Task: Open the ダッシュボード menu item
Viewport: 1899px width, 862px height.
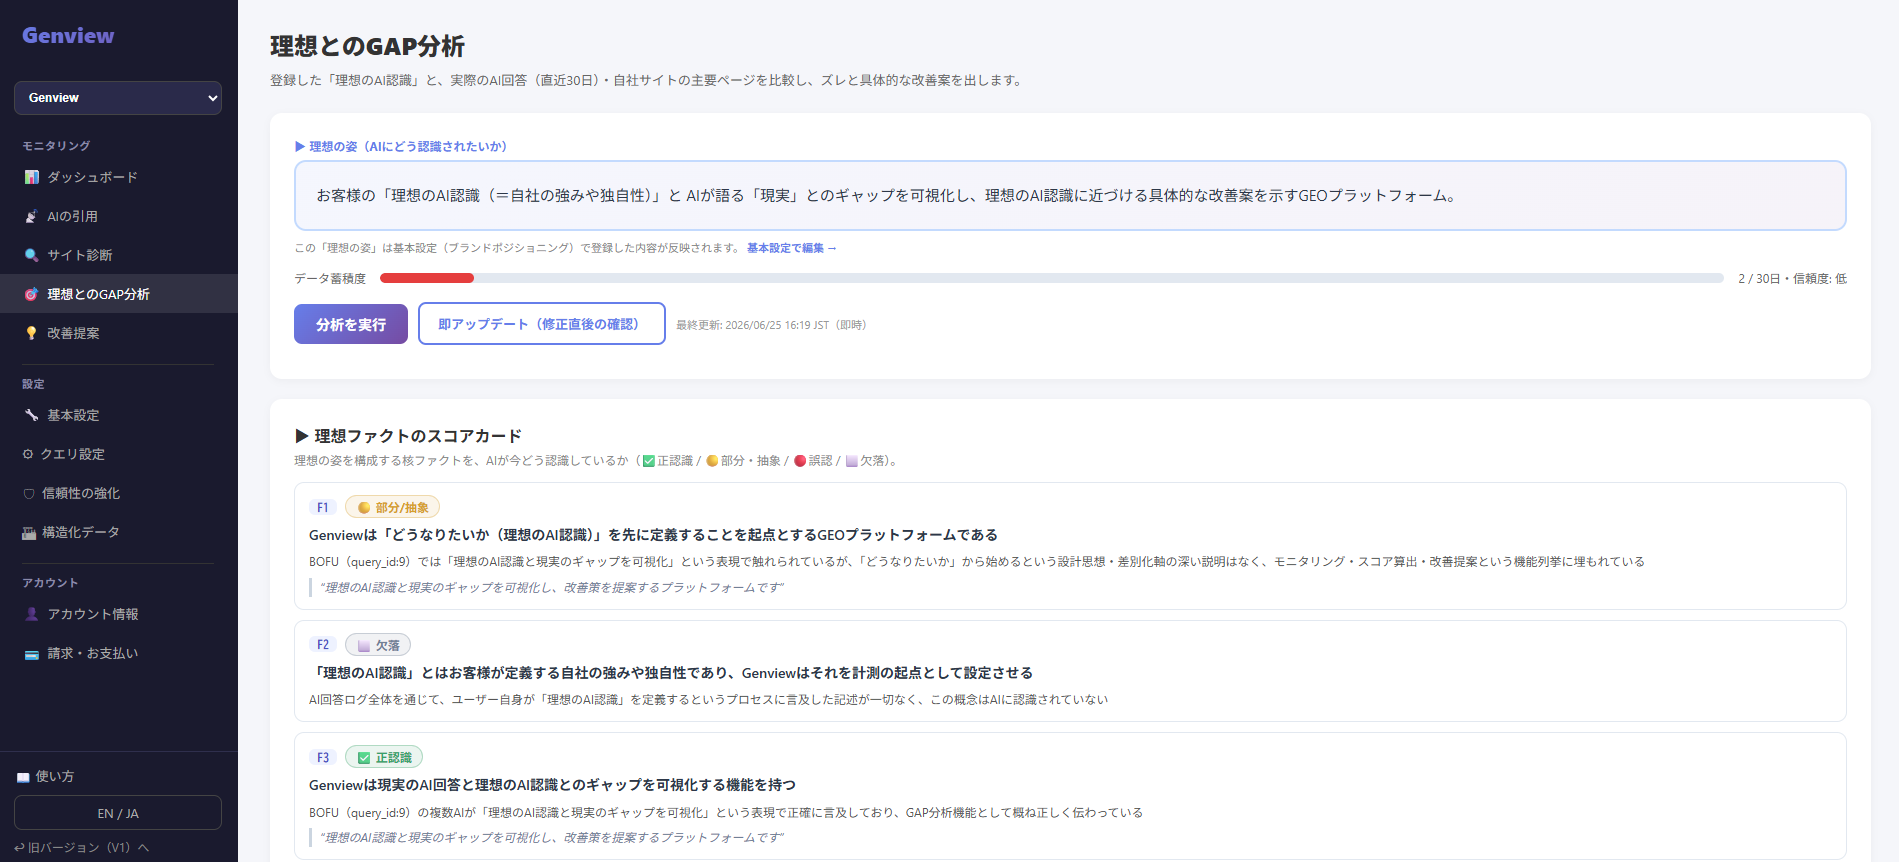Action: (118, 177)
